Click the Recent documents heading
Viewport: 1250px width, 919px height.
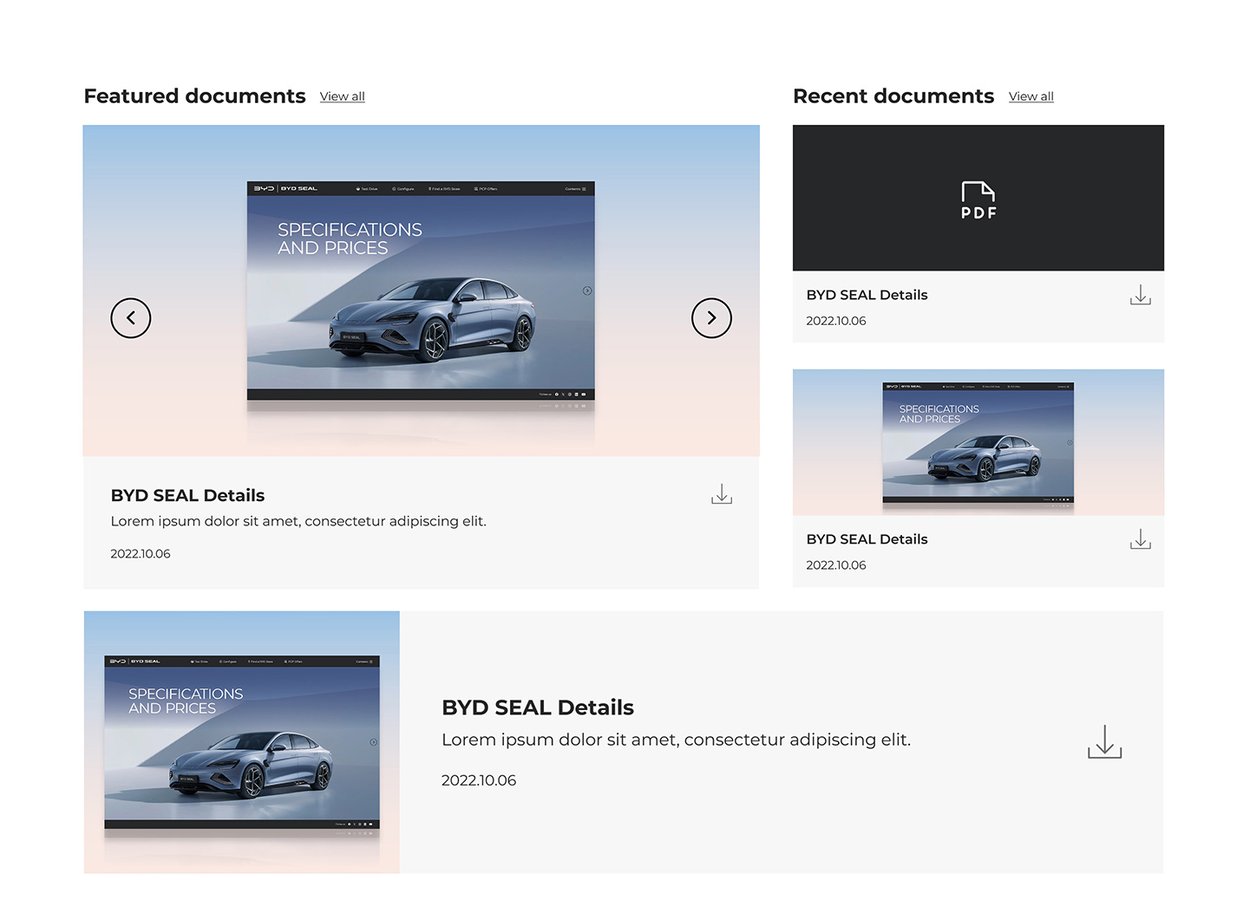pos(893,96)
